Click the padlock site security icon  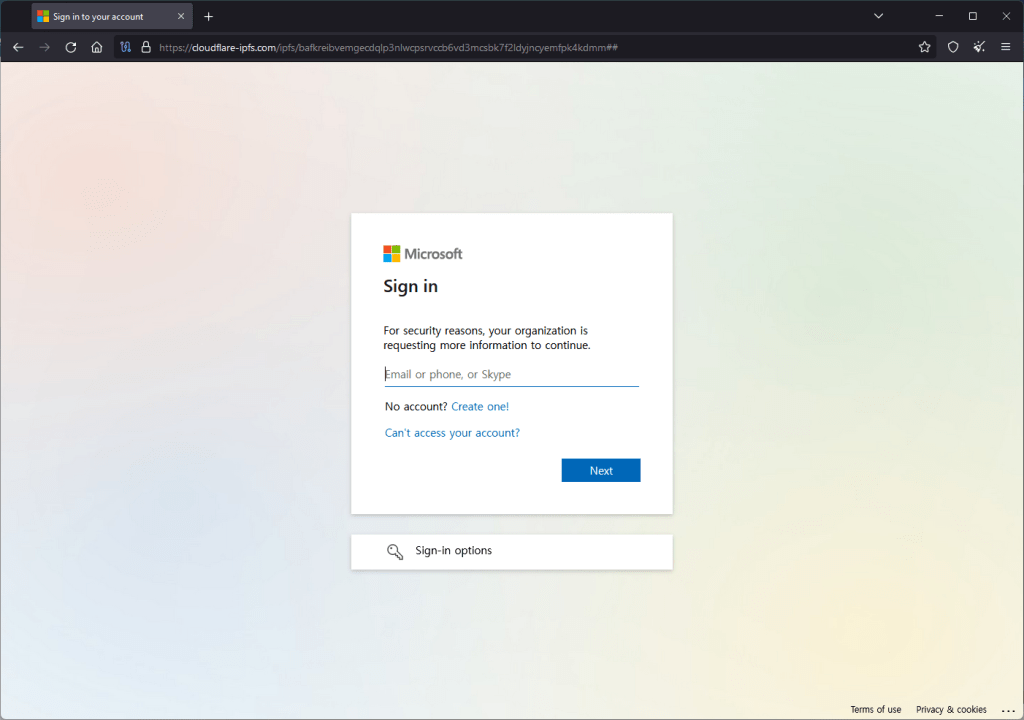pos(146,47)
